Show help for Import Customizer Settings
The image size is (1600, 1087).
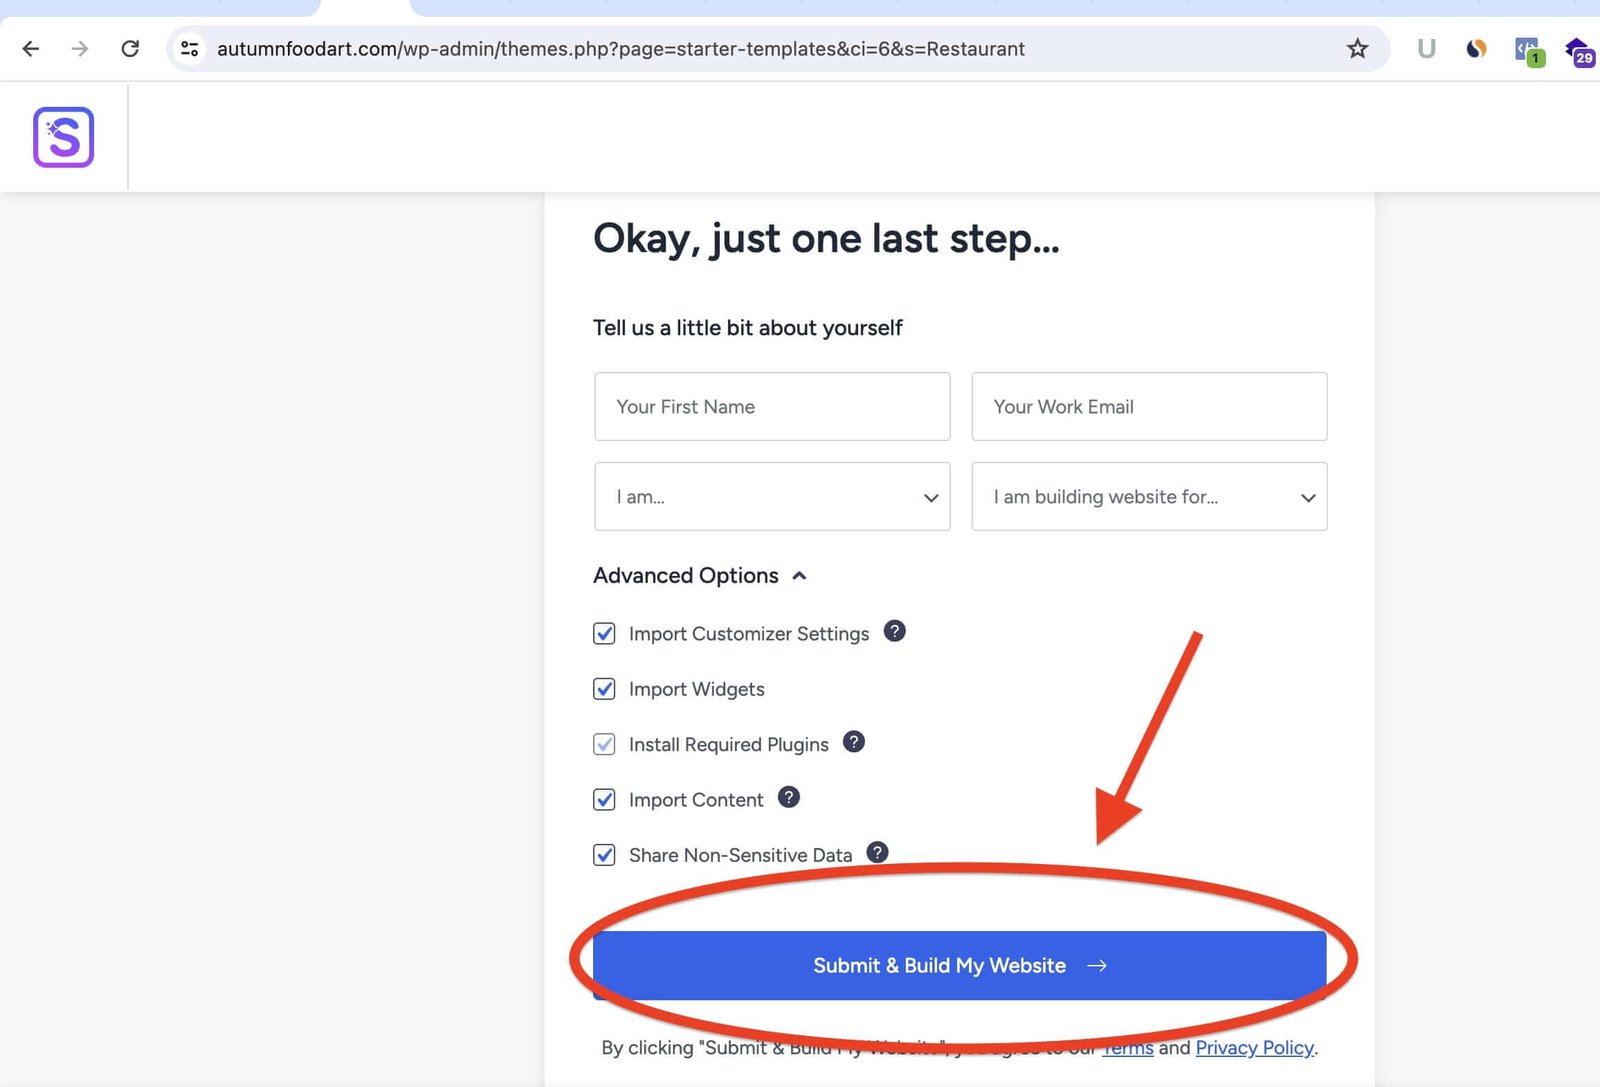pyautogui.click(x=895, y=631)
